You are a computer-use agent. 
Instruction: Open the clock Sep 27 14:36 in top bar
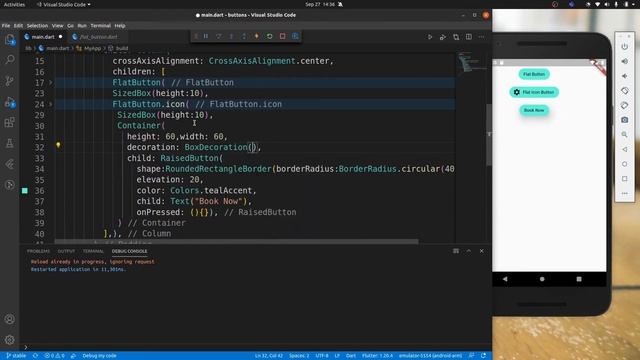click(320, 4)
